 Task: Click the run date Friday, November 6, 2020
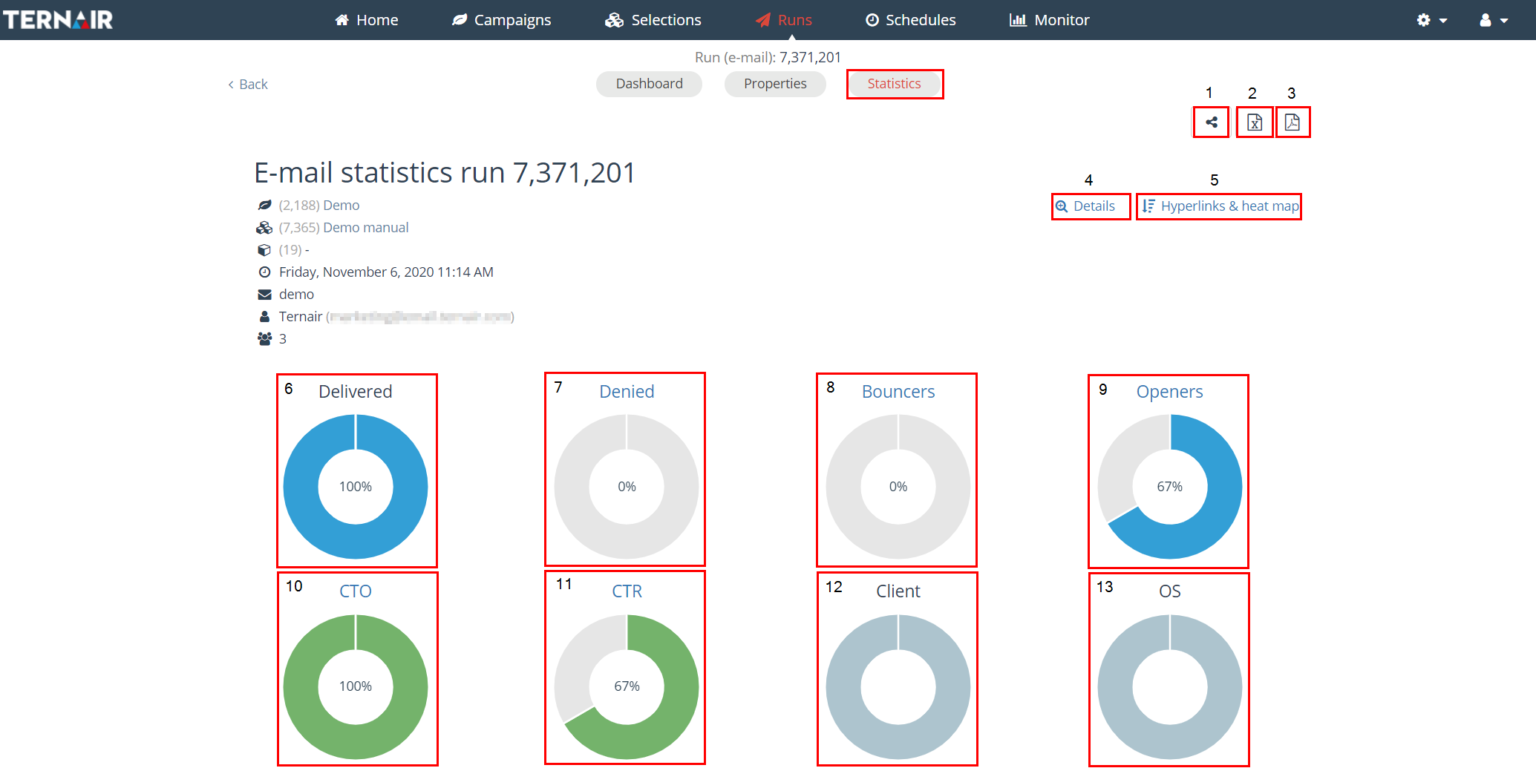[x=386, y=272]
